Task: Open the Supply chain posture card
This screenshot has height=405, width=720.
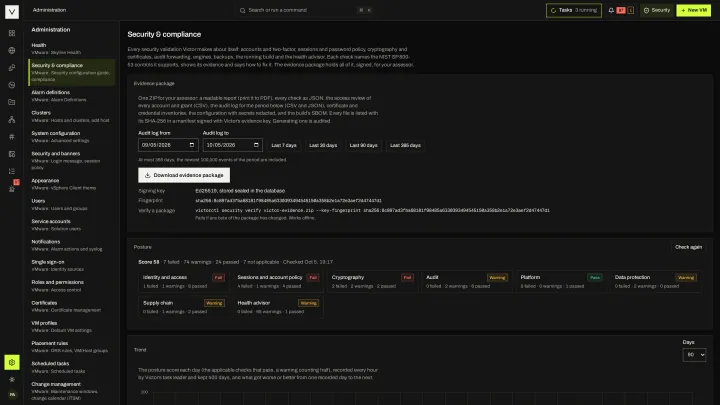Action: pyautogui.click(x=184, y=307)
